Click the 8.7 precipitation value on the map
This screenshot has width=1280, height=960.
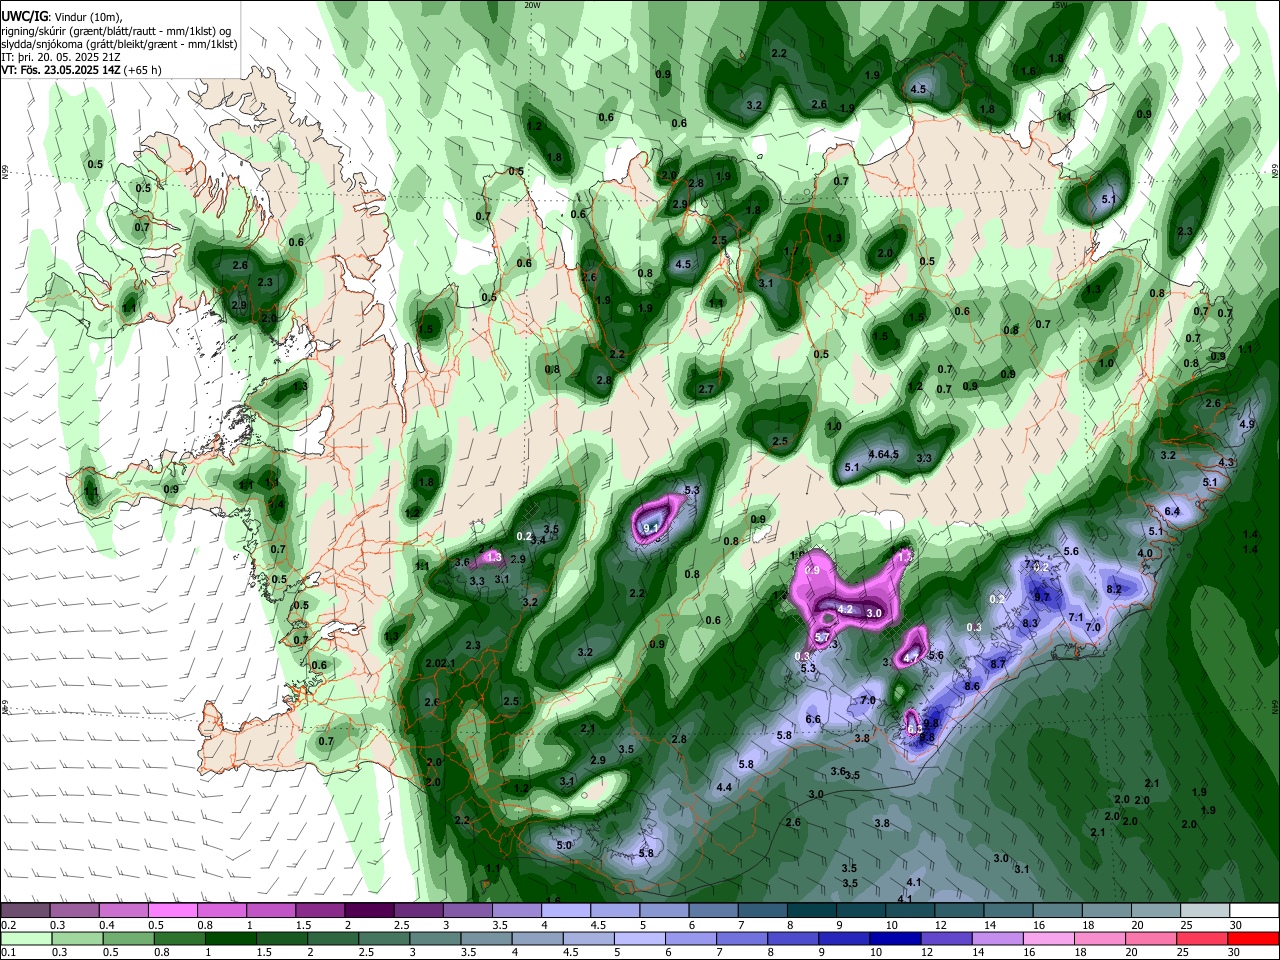pyautogui.click(x=998, y=664)
